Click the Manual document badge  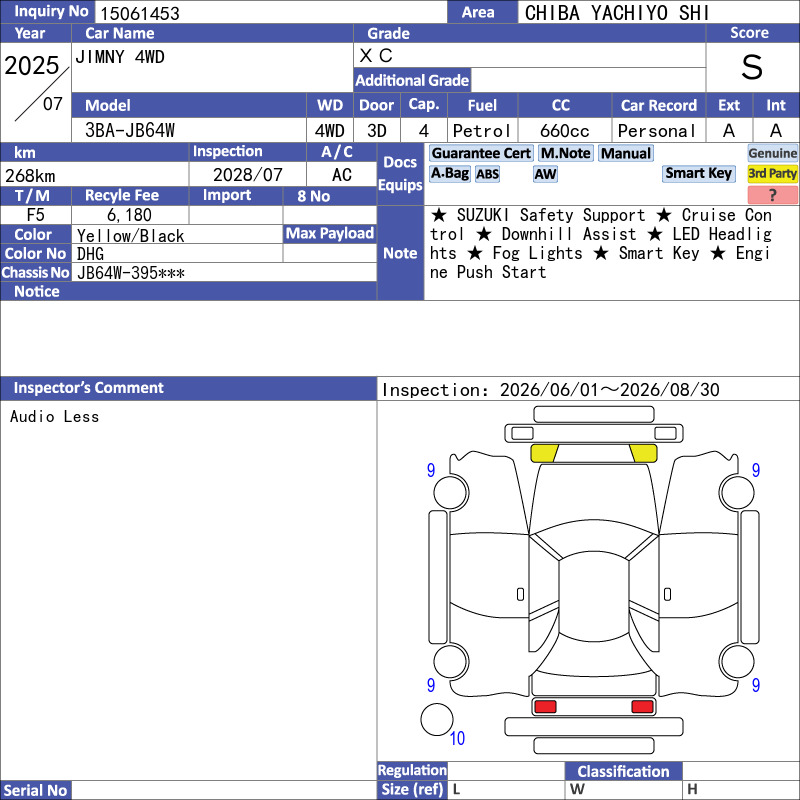(x=626, y=154)
